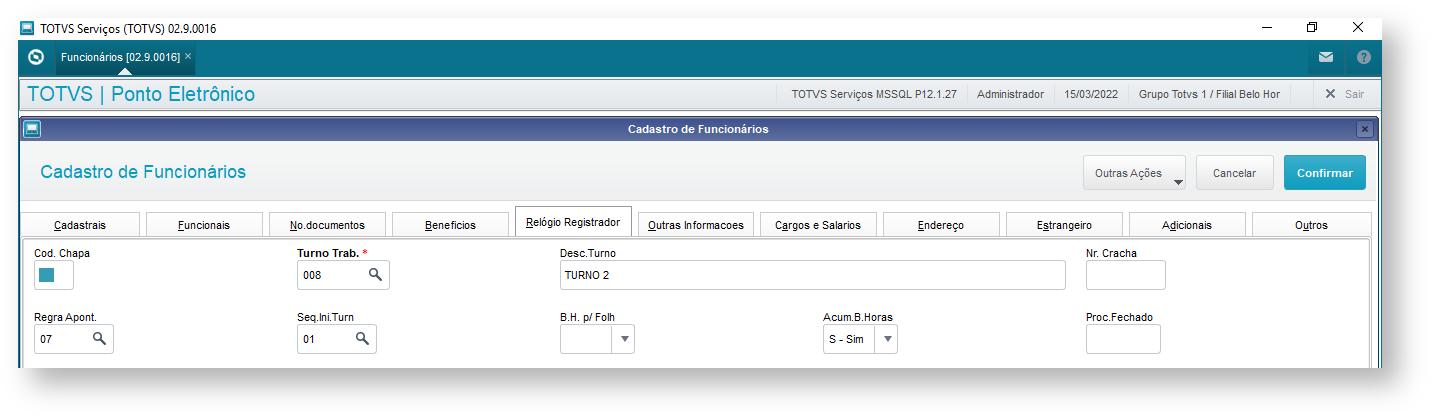The image size is (1431, 417).
Task: Expand the Outras Ações menu button
Action: [1134, 173]
